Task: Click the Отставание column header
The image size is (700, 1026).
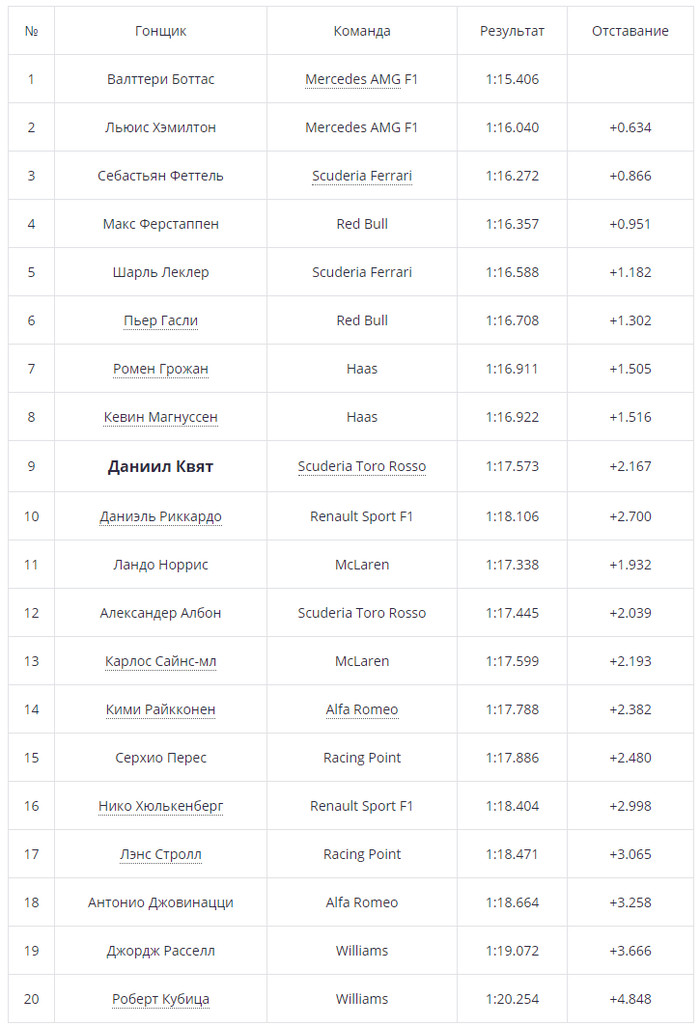Action: point(630,31)
